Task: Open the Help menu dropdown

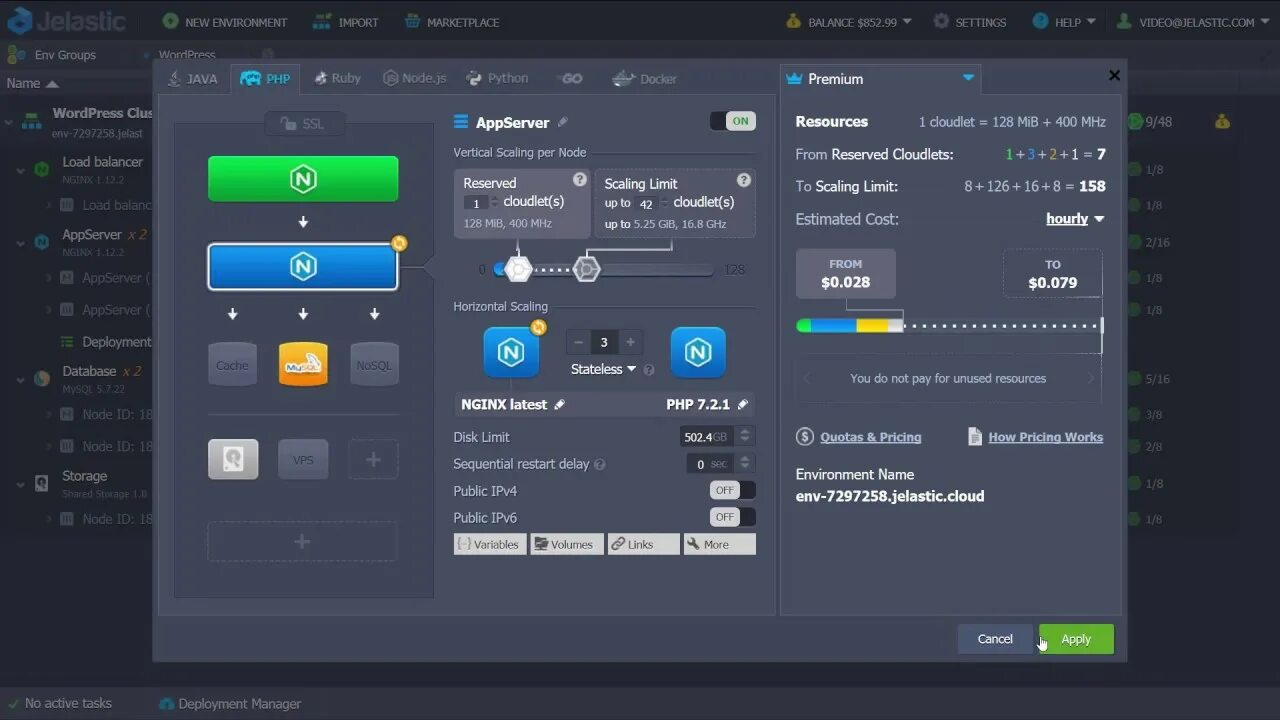Action: [1064, 21]
